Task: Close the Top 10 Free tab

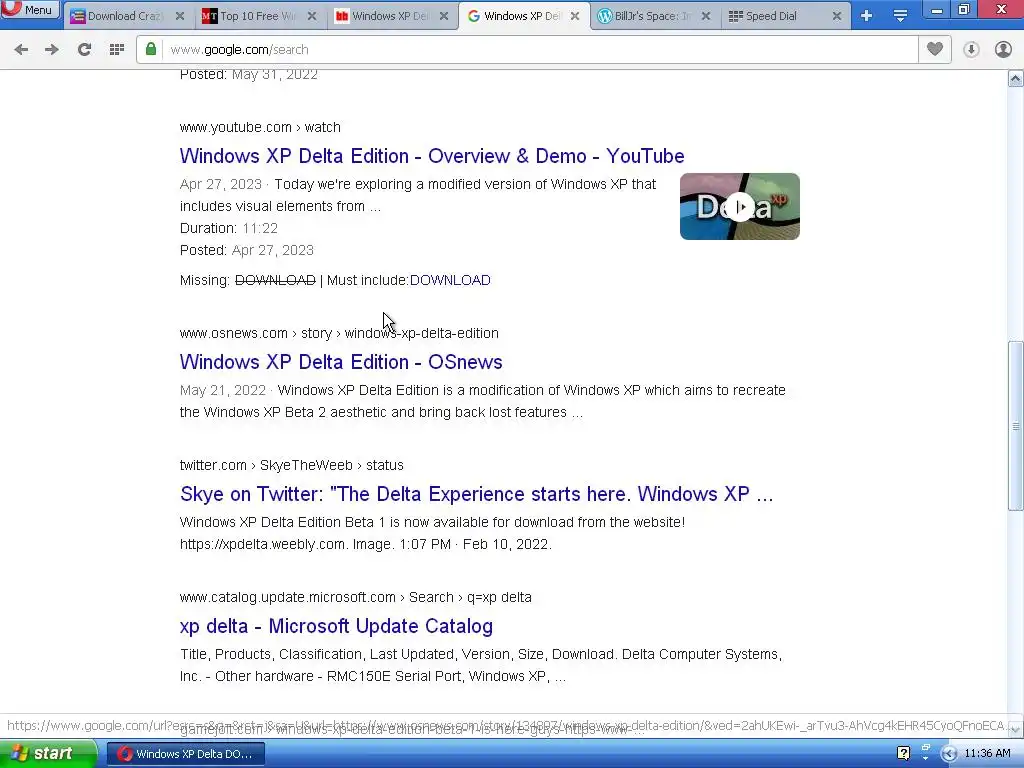Action: click(312, 16)
